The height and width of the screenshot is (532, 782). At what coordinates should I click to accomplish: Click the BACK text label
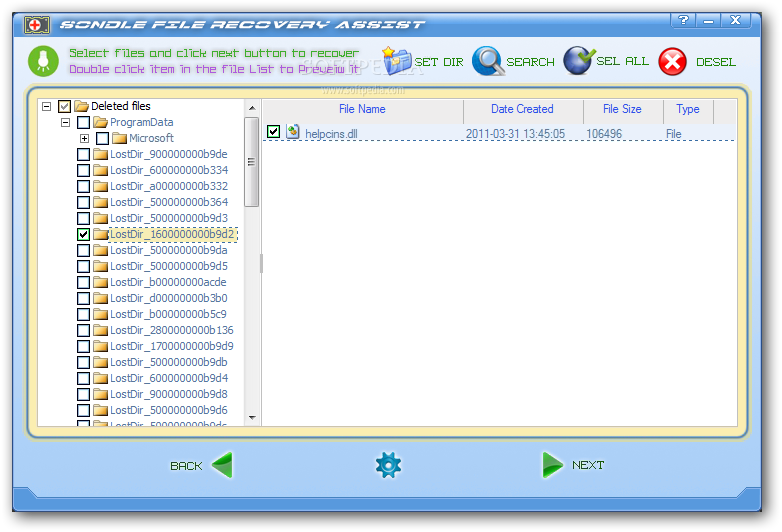pyautogui.click(x=186, y=466)
